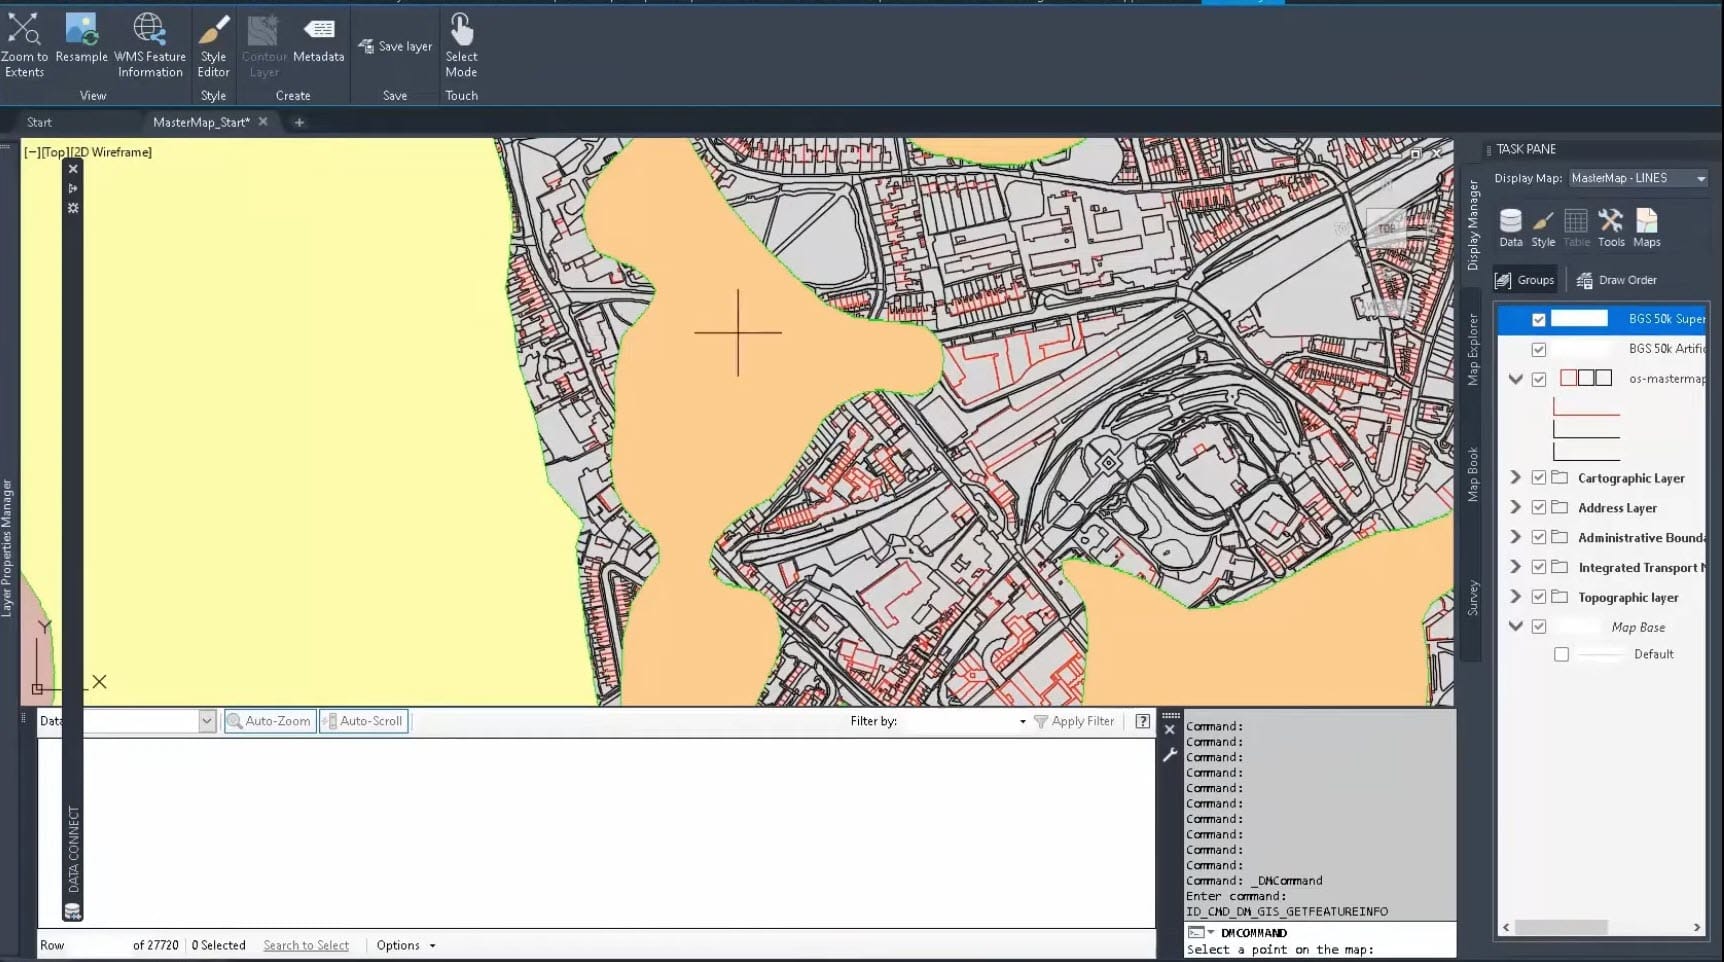Open Data menu in Task Pane
The image size is (1724, 962).
1510,227
